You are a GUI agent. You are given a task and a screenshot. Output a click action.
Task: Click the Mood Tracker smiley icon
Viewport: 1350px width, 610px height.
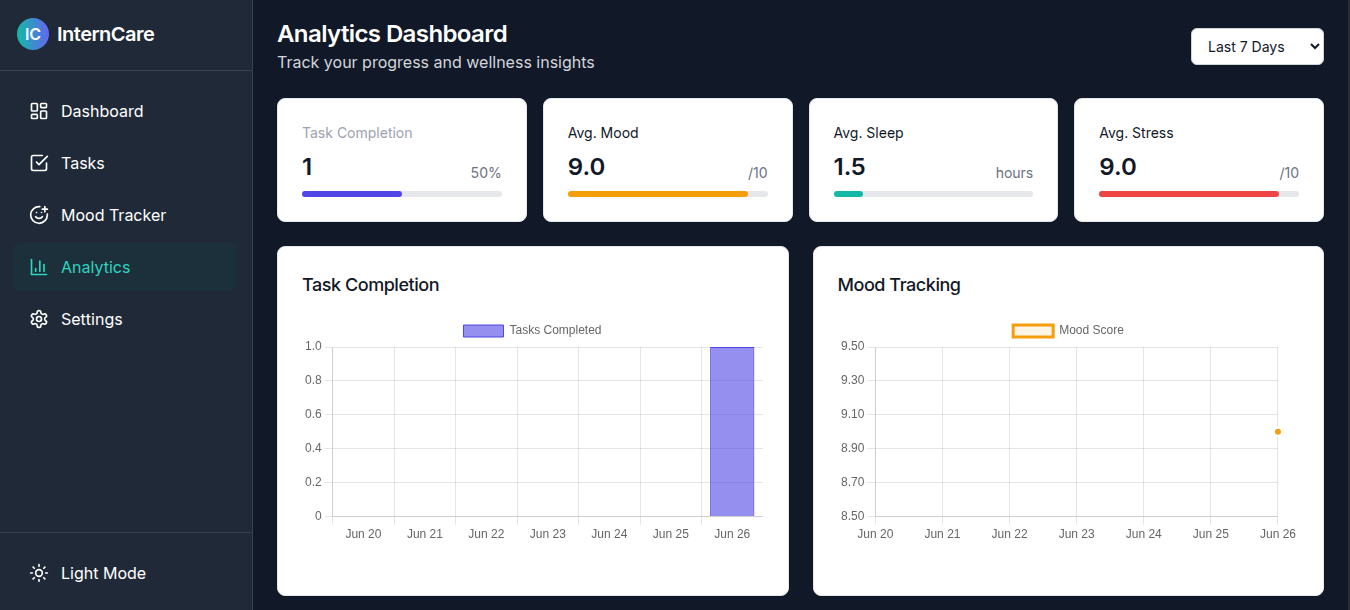39,215
